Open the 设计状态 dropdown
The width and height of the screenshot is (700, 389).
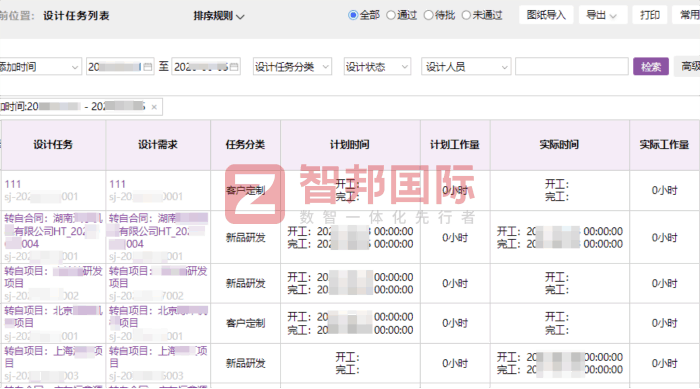click(377, 67)
